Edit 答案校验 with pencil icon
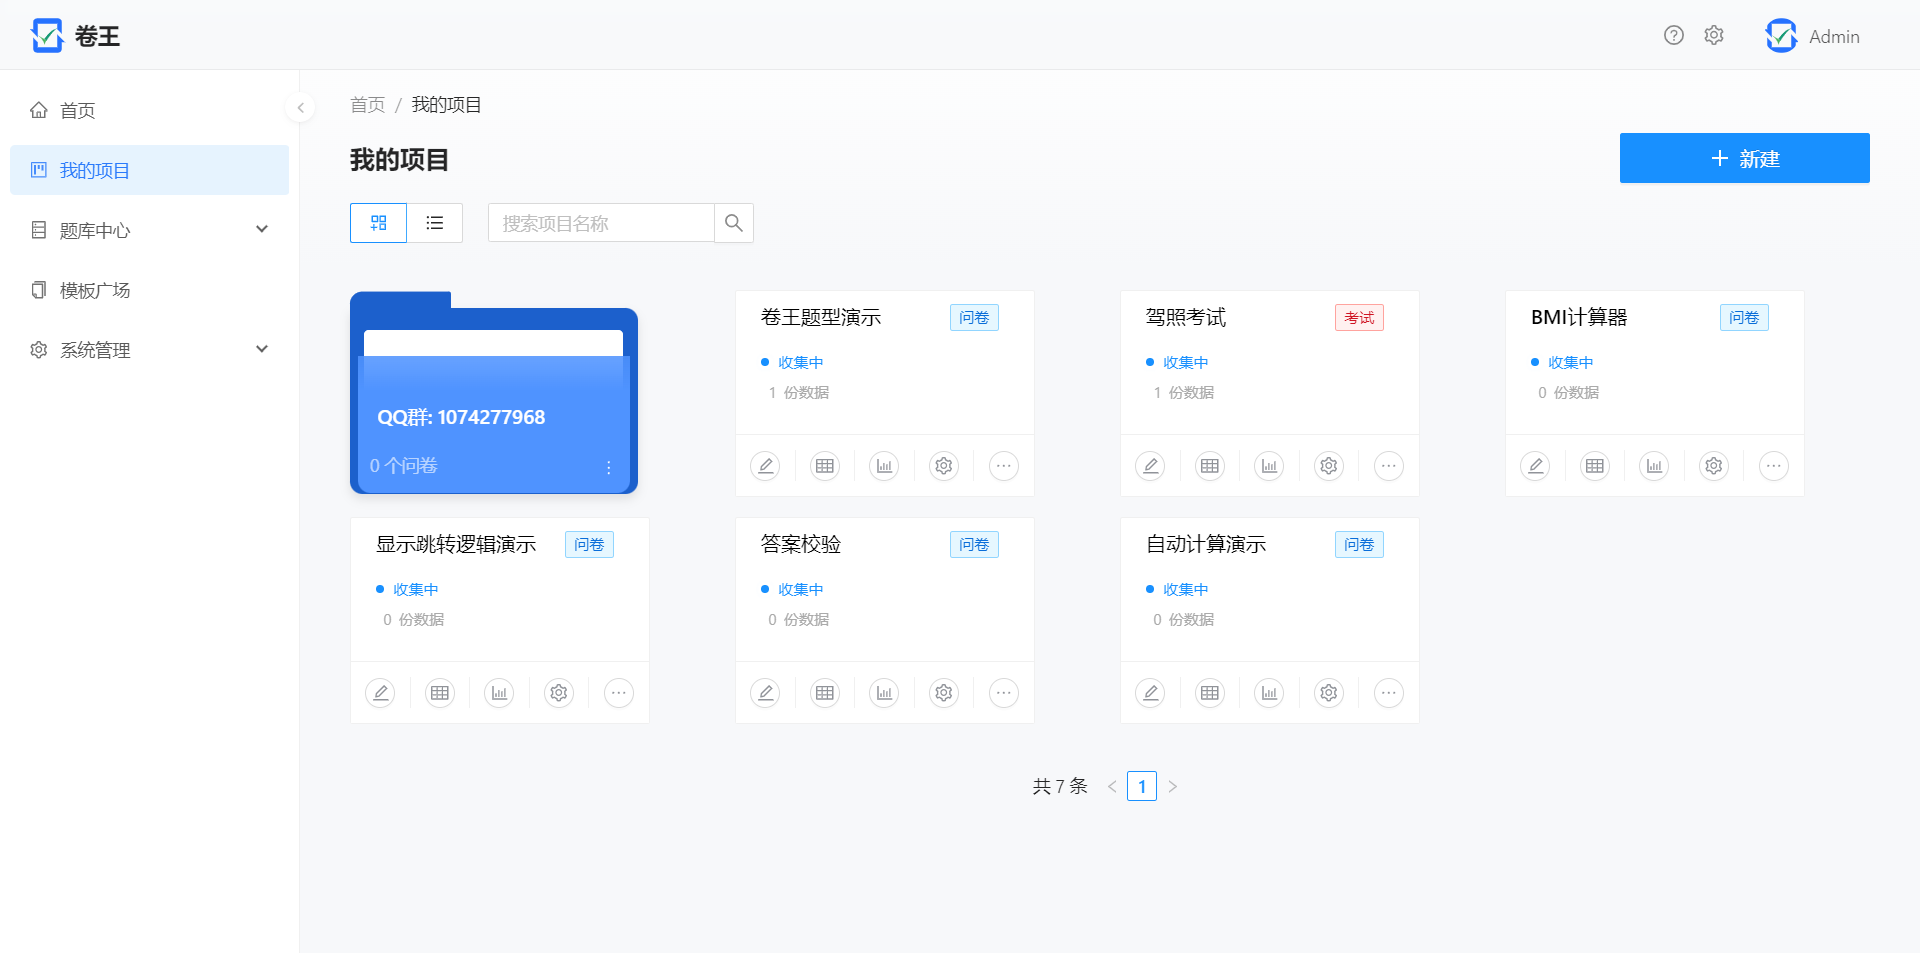The width and height of the screenshot is (1920, 953). point(765,693)
